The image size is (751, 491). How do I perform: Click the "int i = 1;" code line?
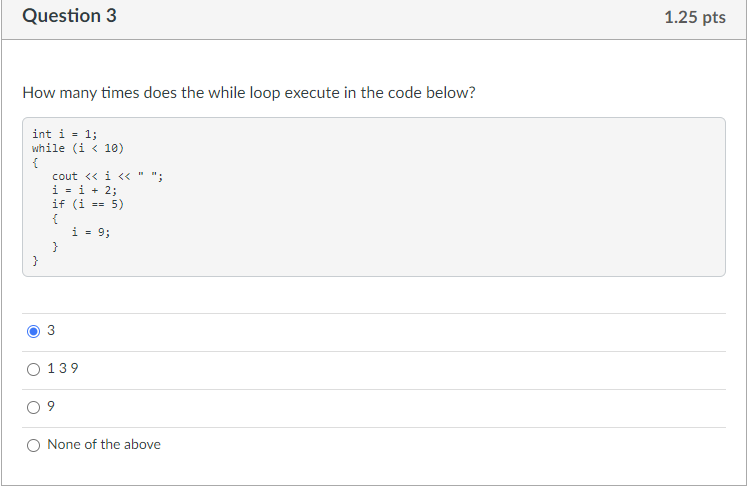pos(65,134)
